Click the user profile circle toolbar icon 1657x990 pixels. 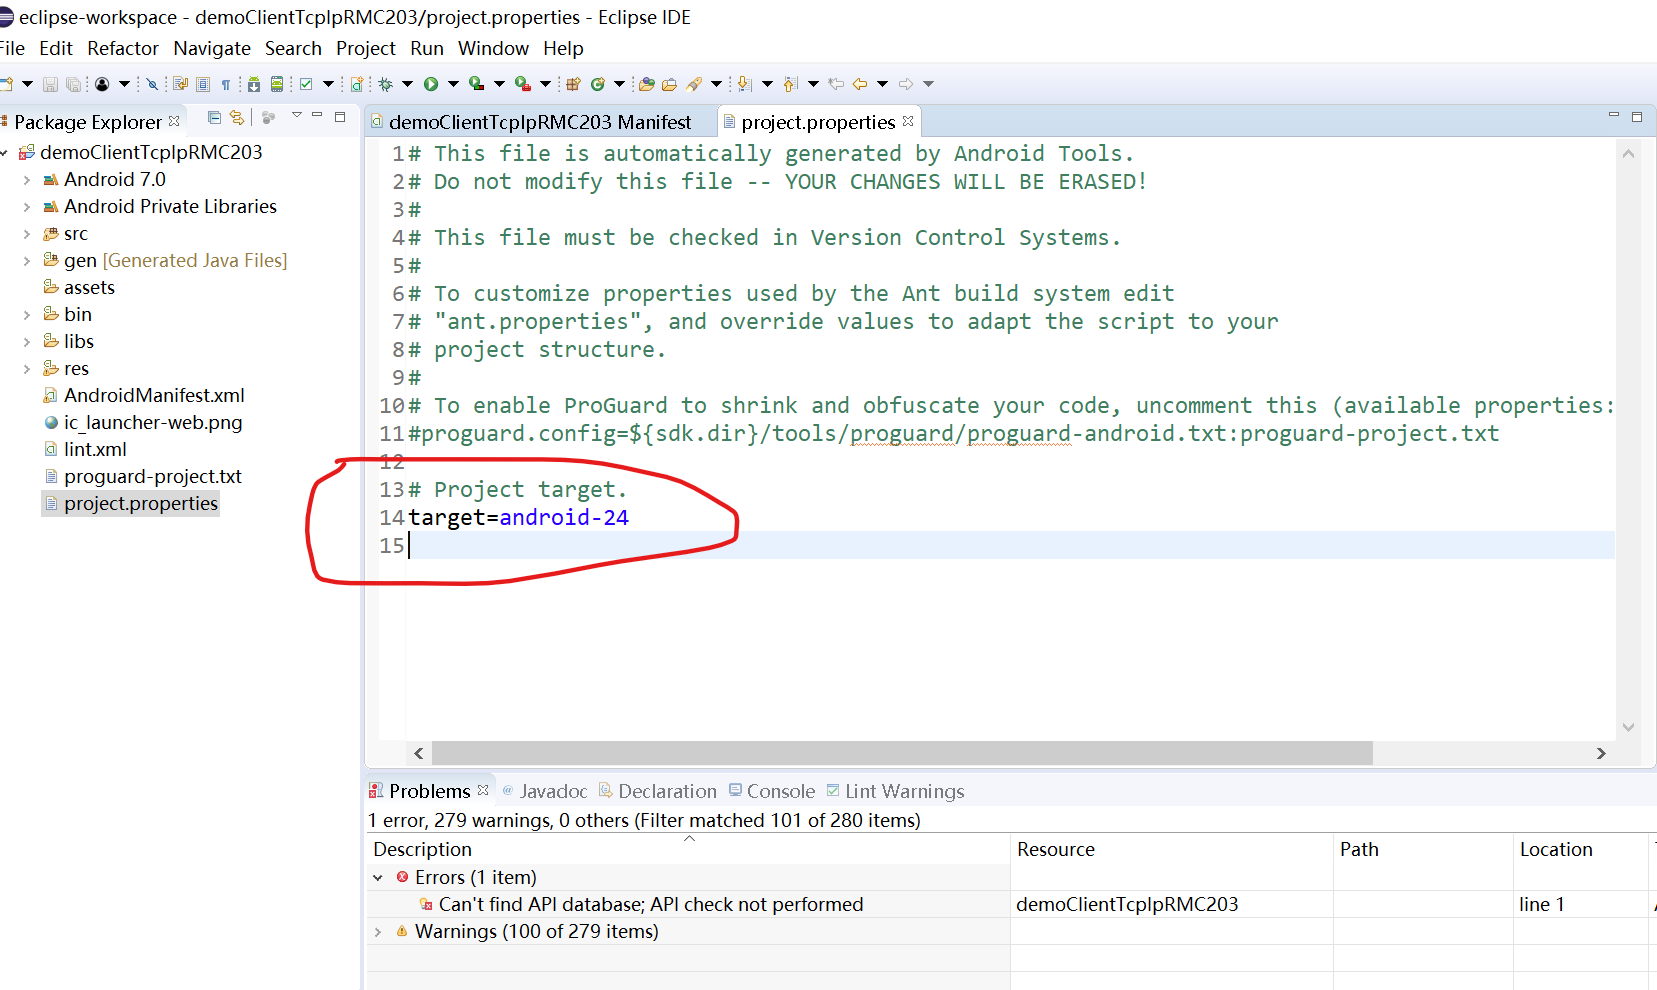coord(102,84)
